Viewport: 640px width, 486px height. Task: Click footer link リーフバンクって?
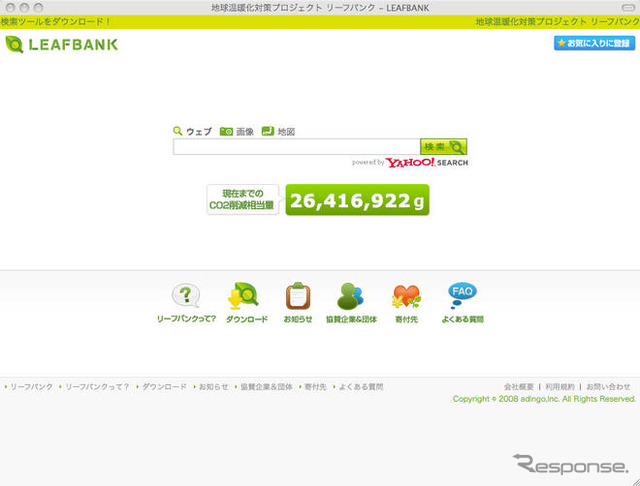(x=97, y=386)
